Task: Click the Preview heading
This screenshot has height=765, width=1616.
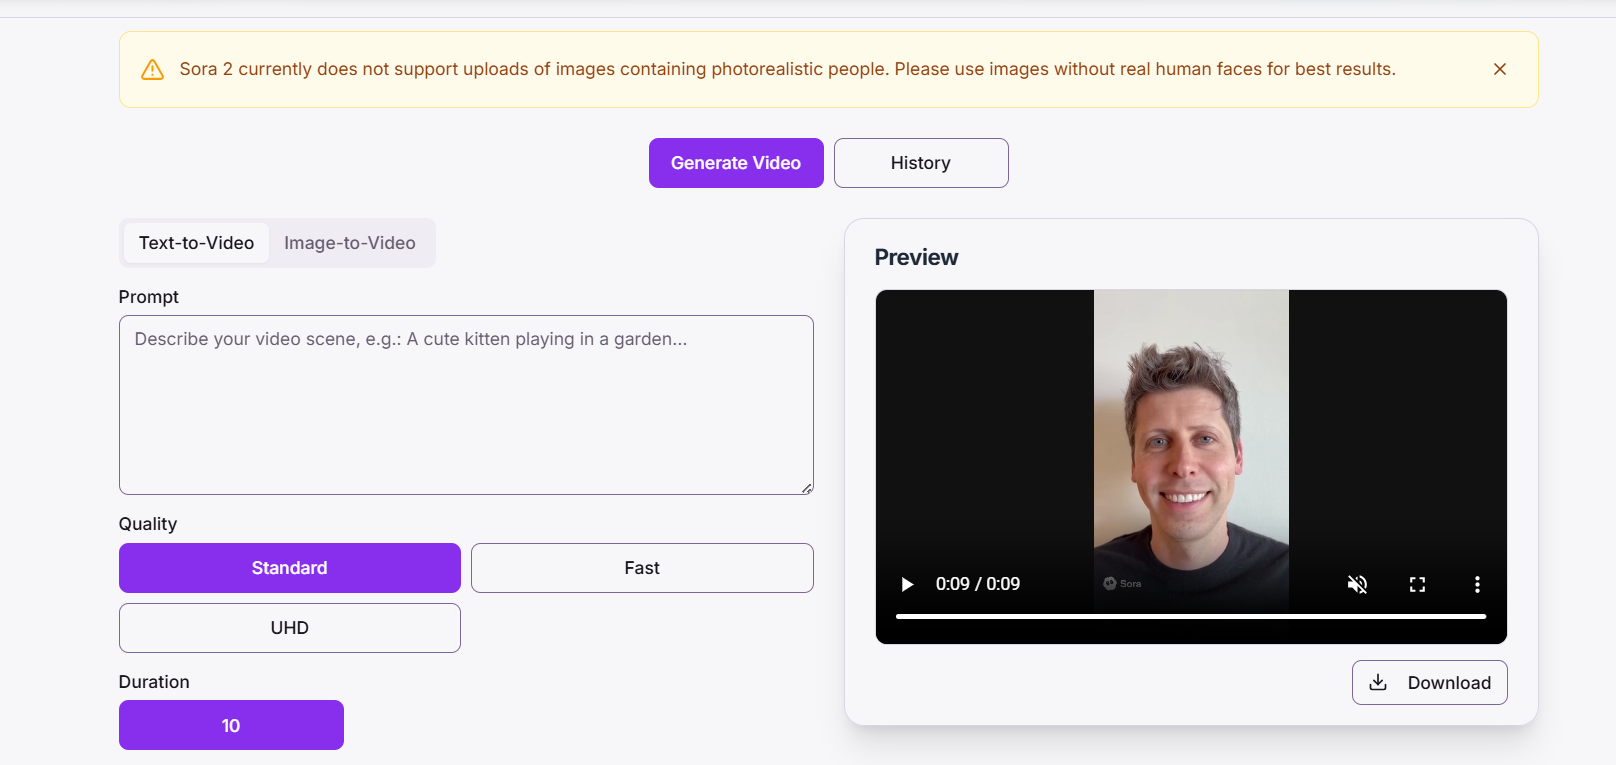Action: pyautogui.click(x=916, y=257)
